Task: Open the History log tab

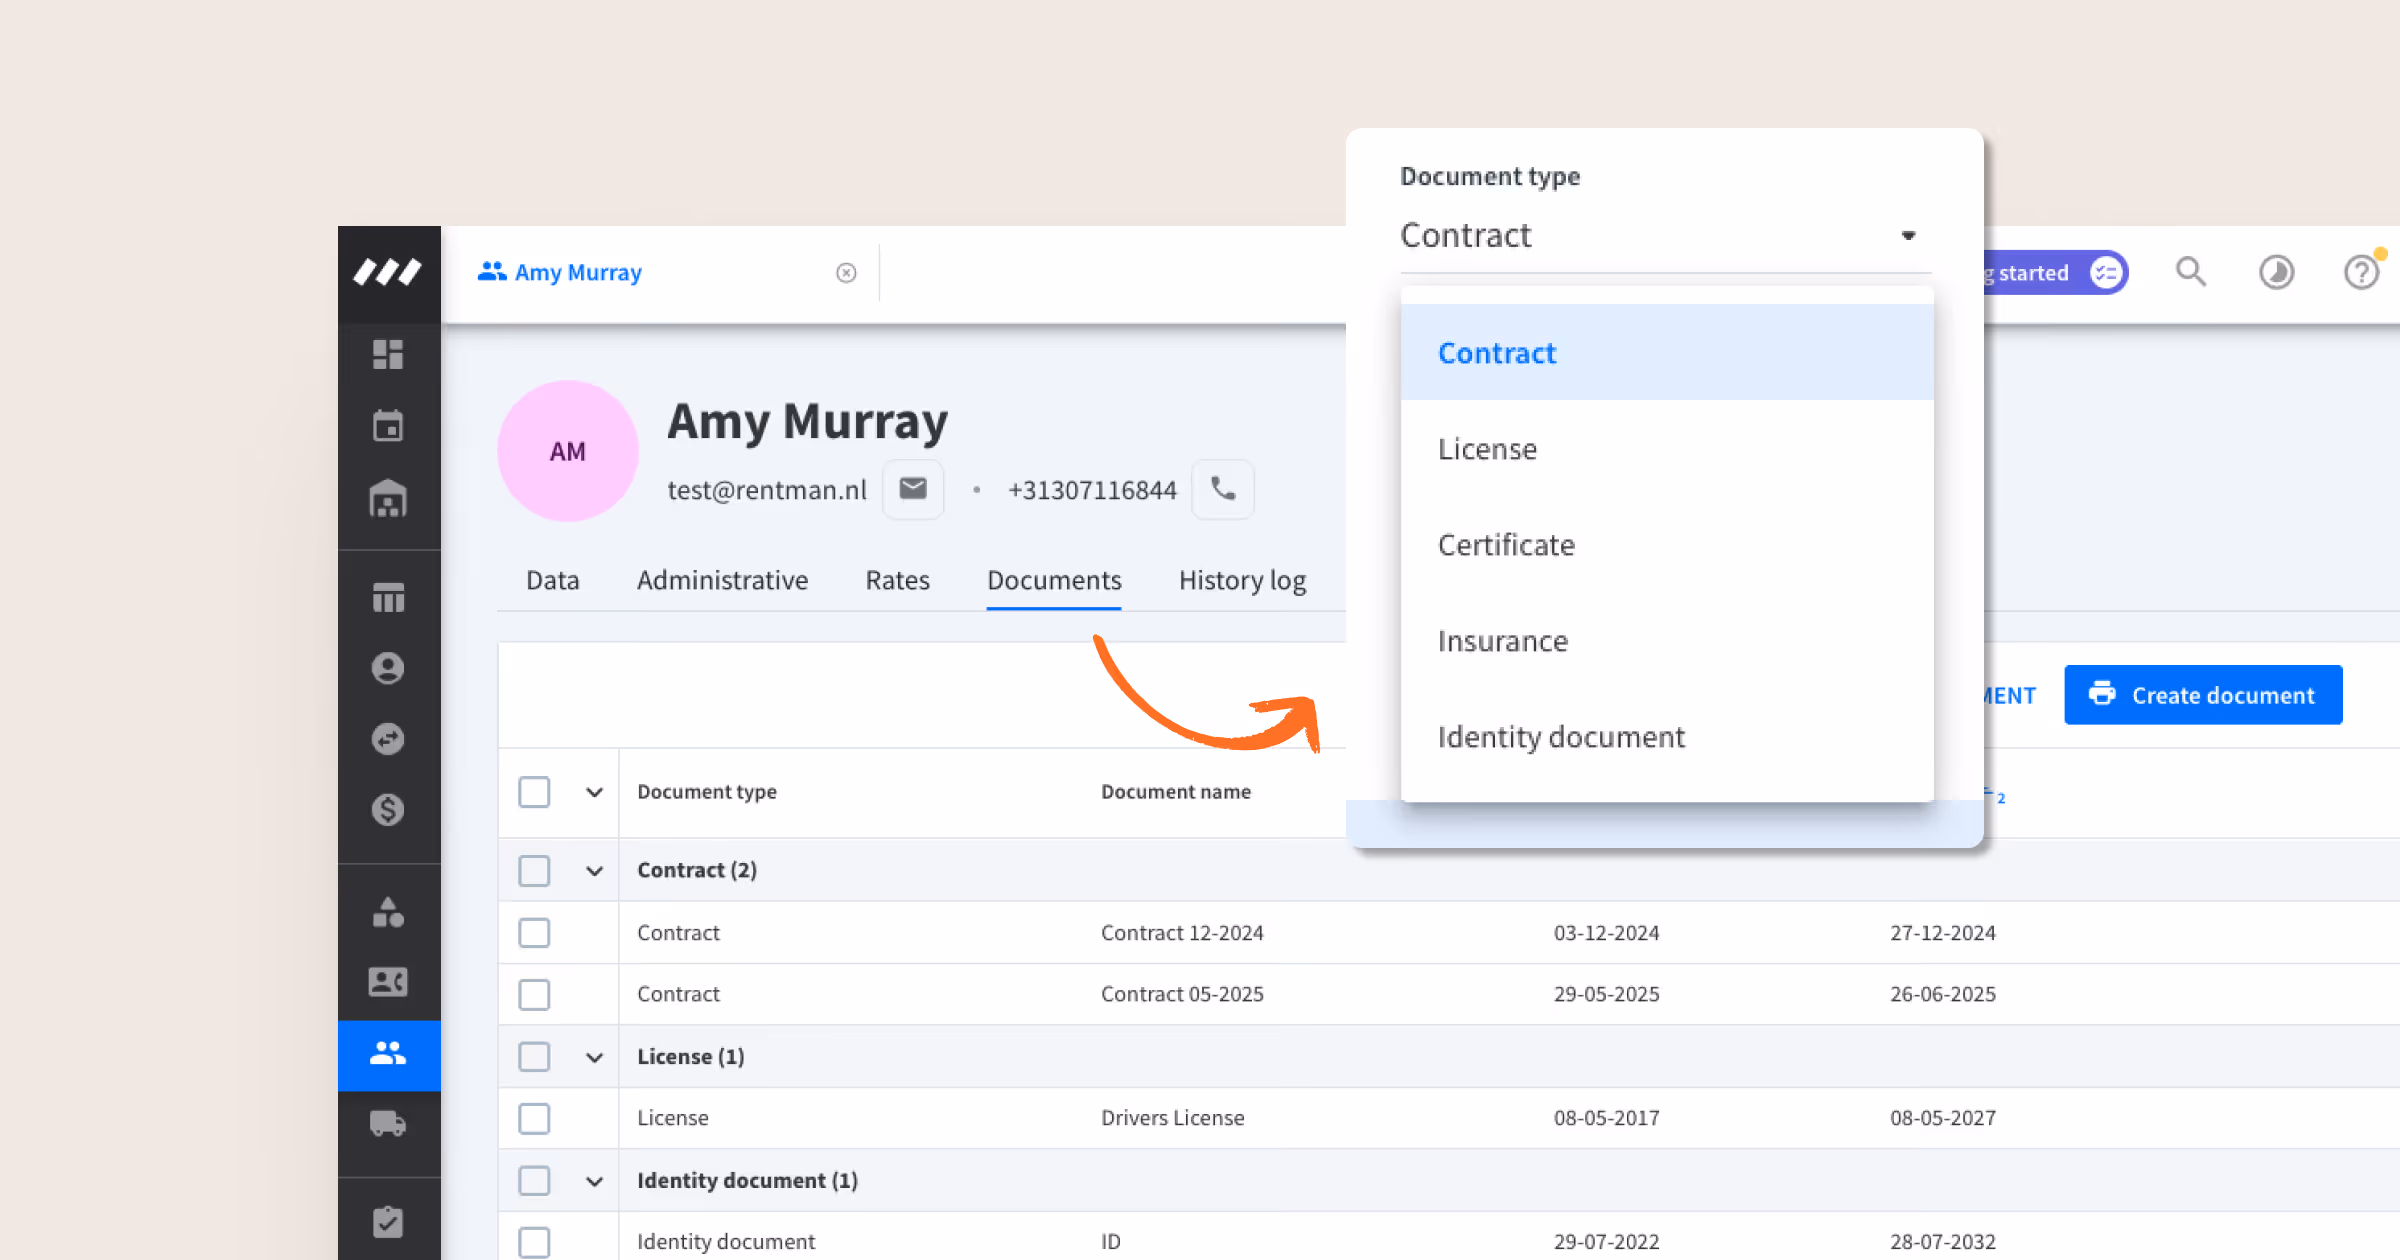Action: (x=1242, y=580)
